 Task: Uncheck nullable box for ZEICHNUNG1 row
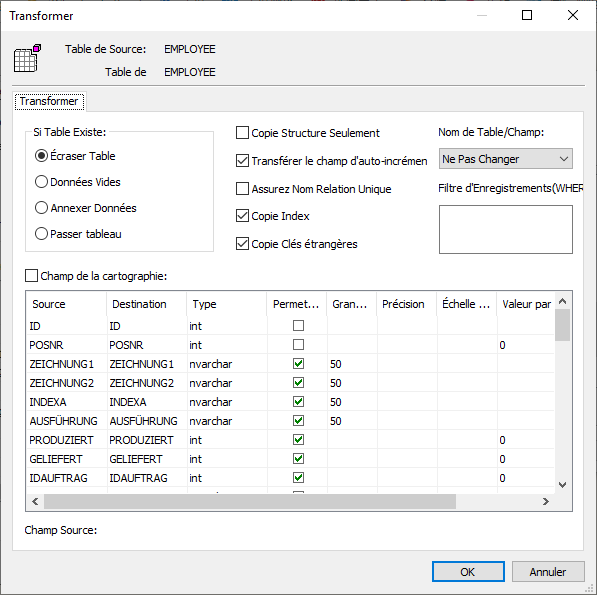click(298, 364)
